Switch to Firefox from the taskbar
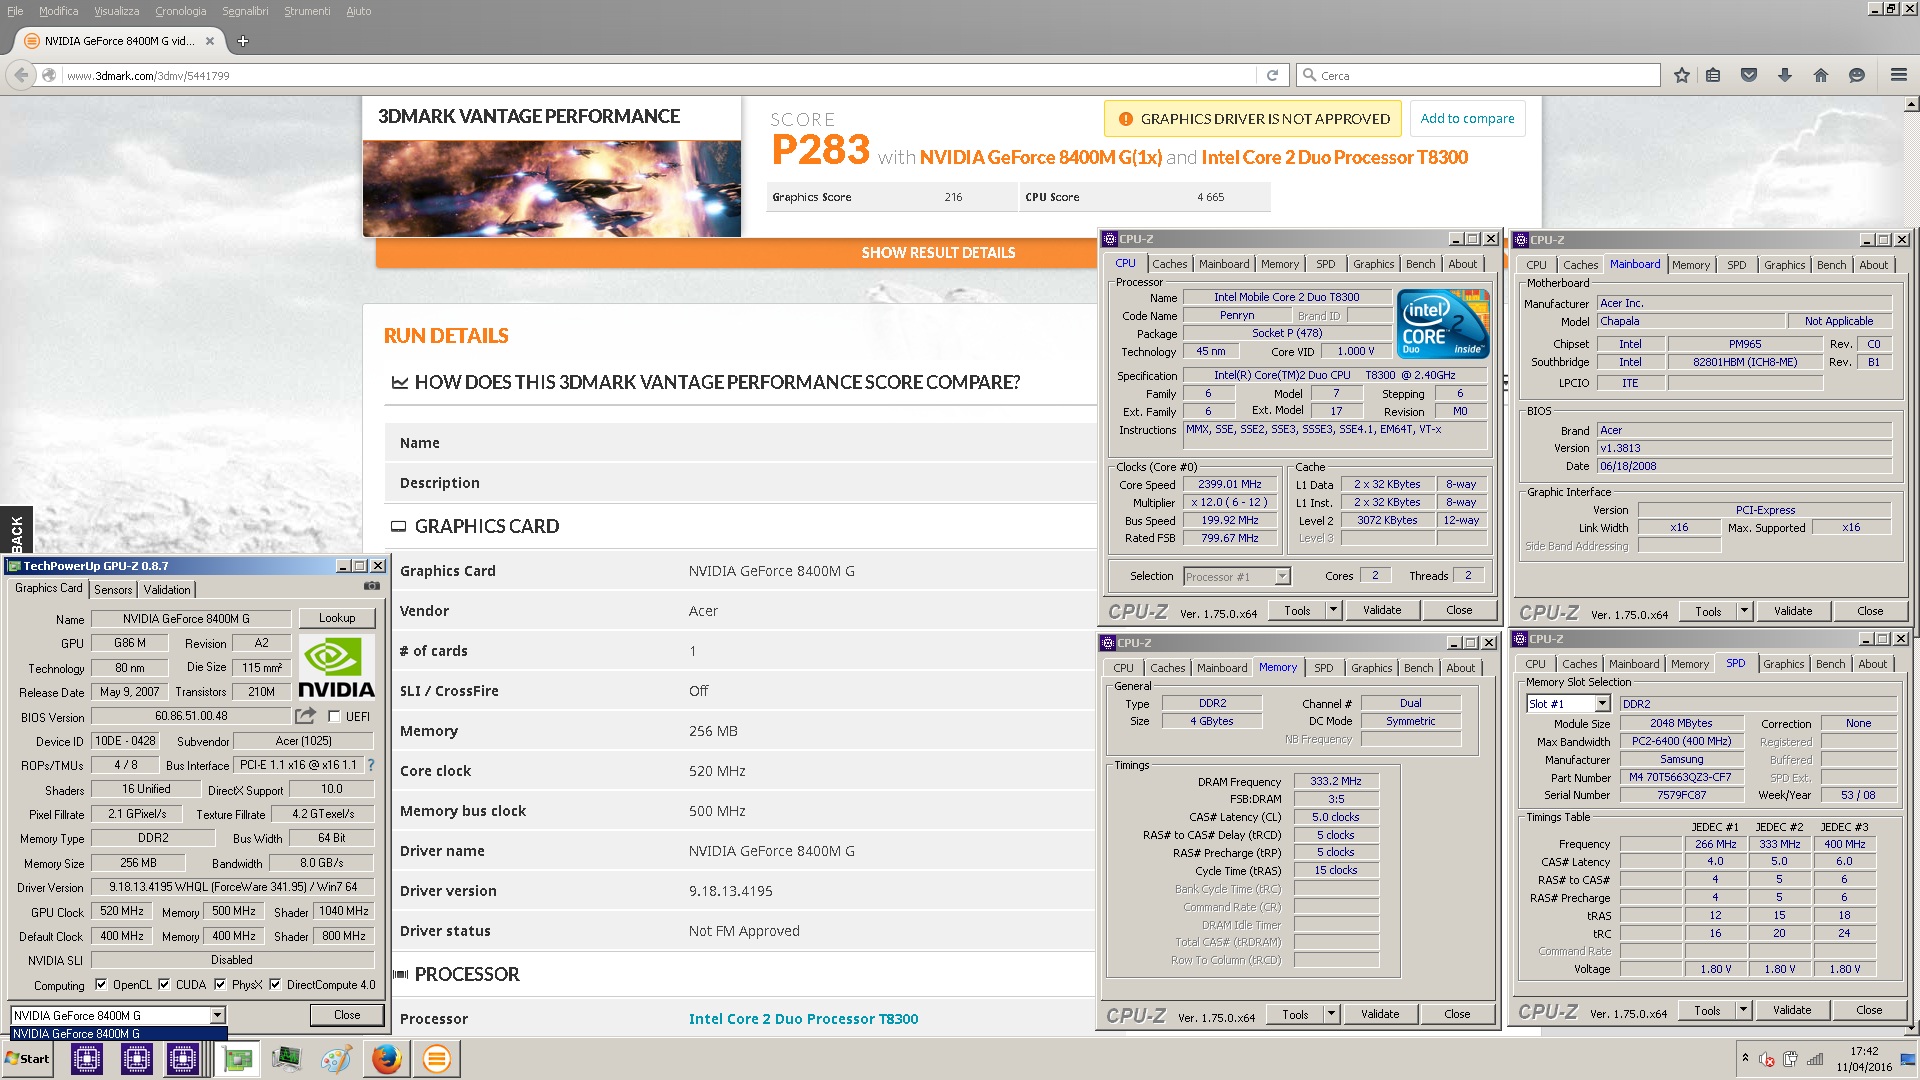Image resolution: width=1920 pixels, height=1080 pixels. pyautogui.click(x=387, y=1059)
